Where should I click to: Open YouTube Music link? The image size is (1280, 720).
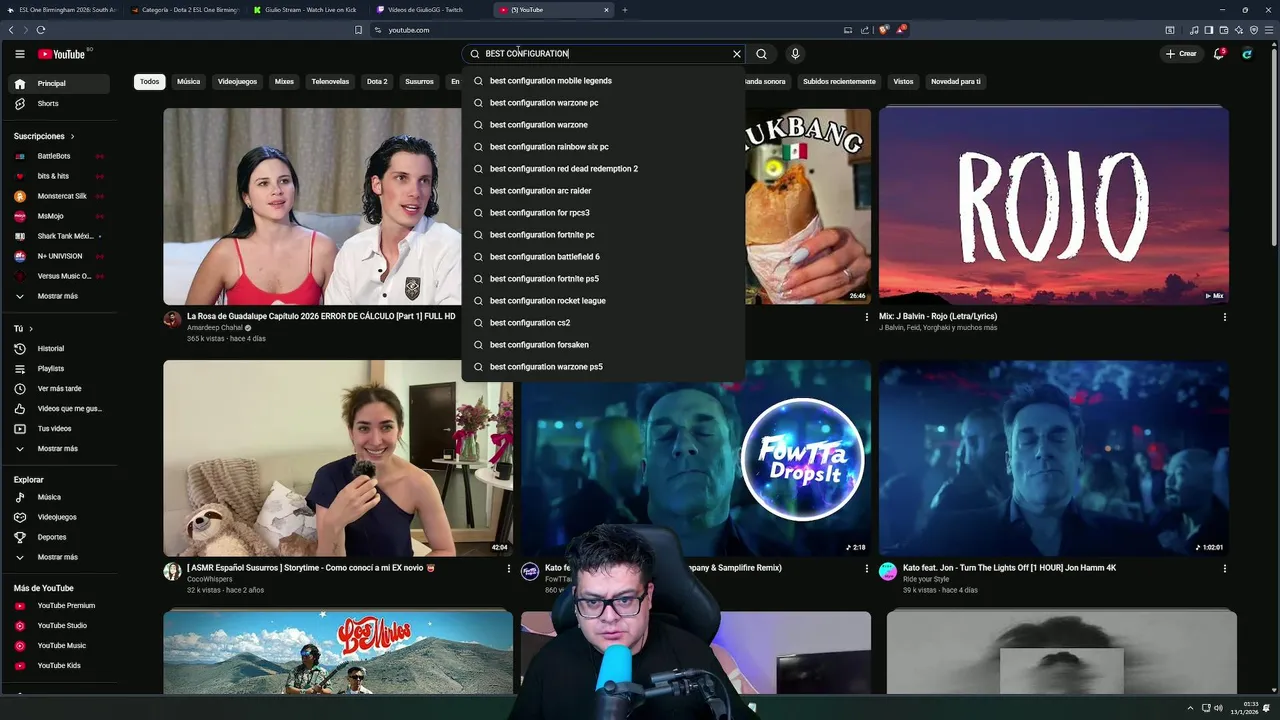tap(60, 646)
